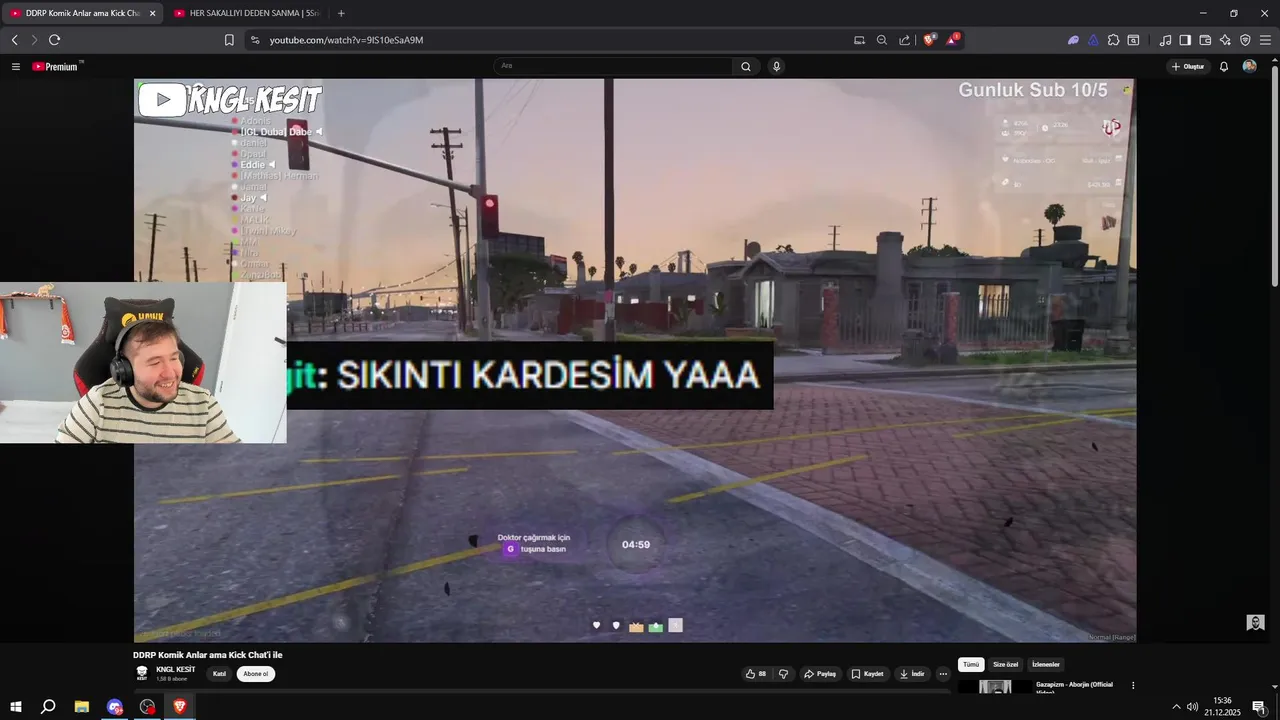
Task: Open the Brave main hamburger menu
Action: pos(1265,40)
